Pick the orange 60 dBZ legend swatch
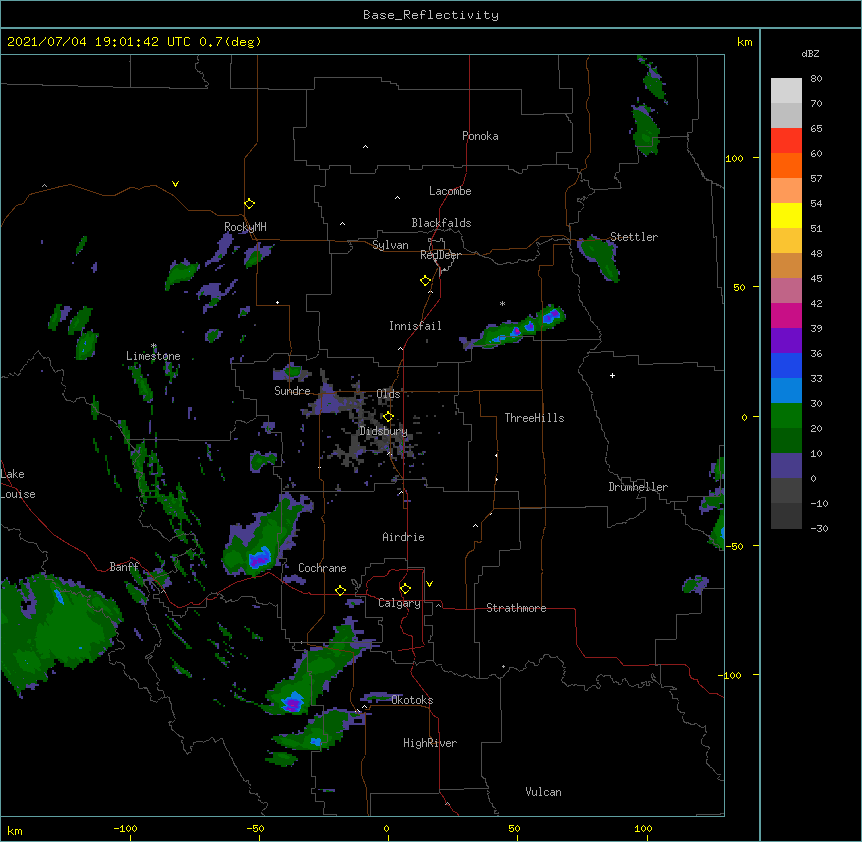This screenshot has width=862, height=842. [x=786, y=165]
